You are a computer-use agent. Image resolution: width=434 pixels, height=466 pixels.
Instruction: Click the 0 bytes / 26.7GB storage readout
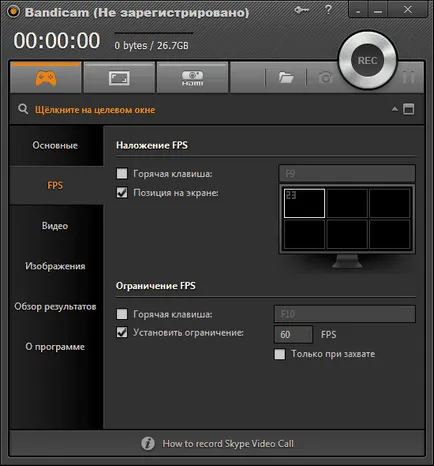point(151,46)
